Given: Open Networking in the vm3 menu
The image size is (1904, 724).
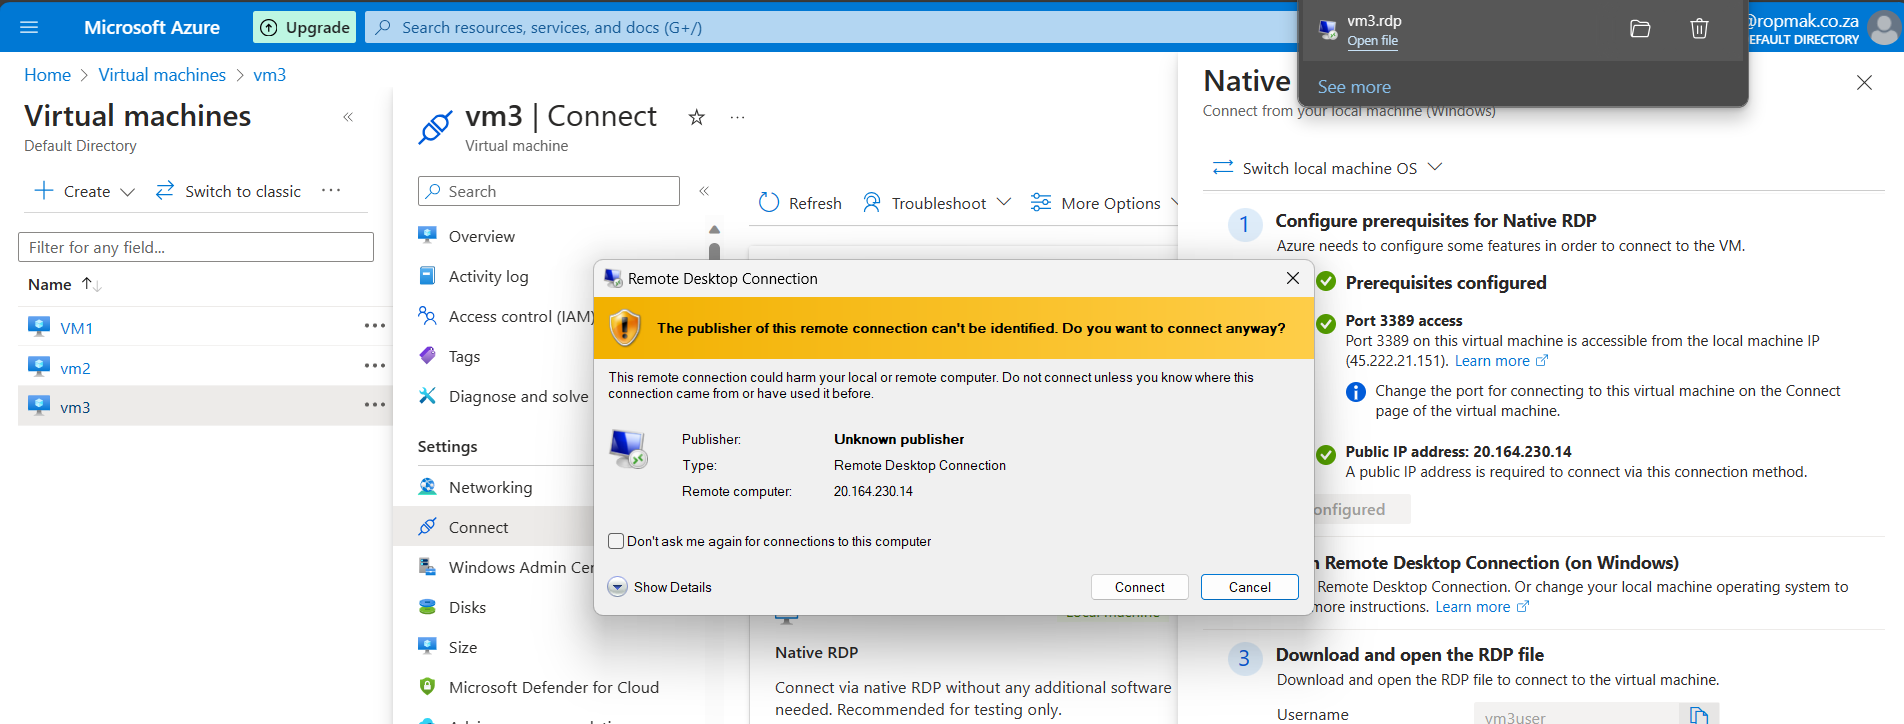Looking at the screenshot, I should point(490,487).
